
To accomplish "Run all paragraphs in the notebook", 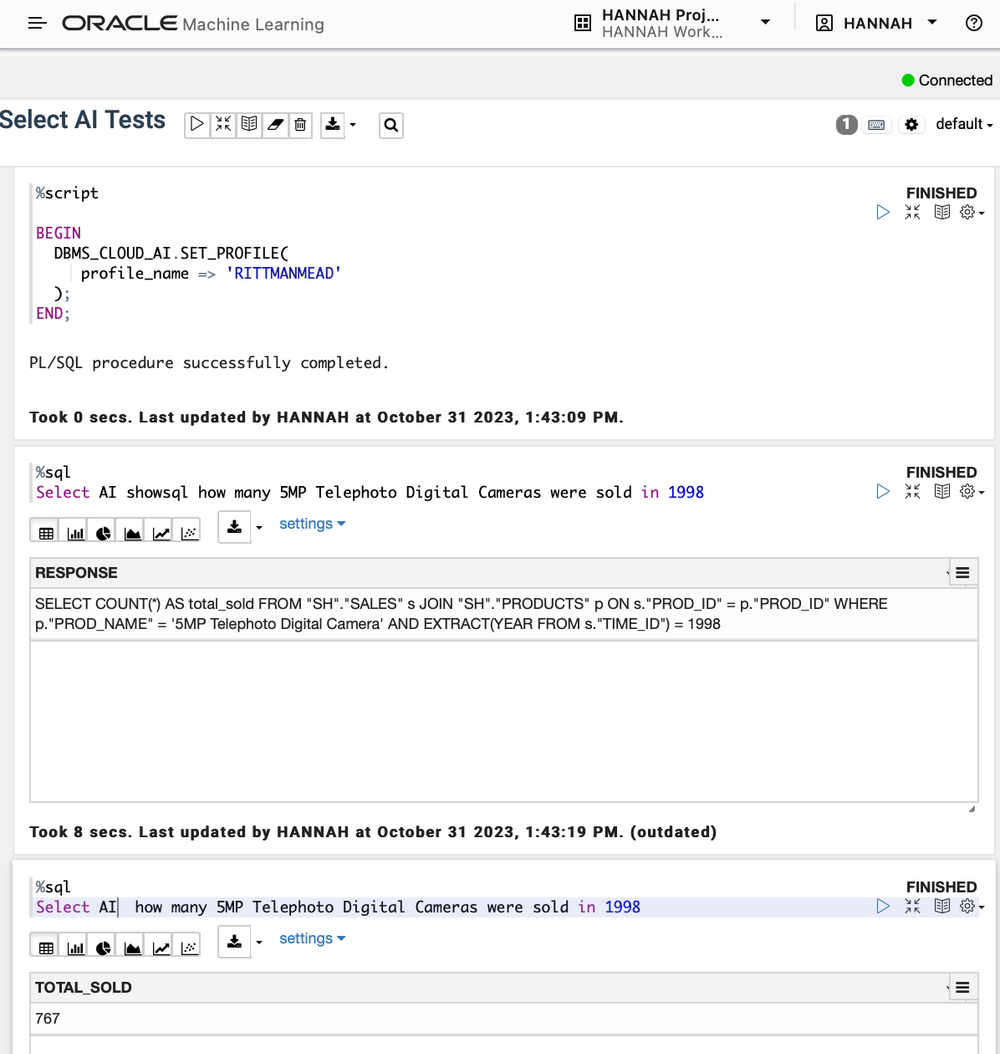I will [197, 124].
